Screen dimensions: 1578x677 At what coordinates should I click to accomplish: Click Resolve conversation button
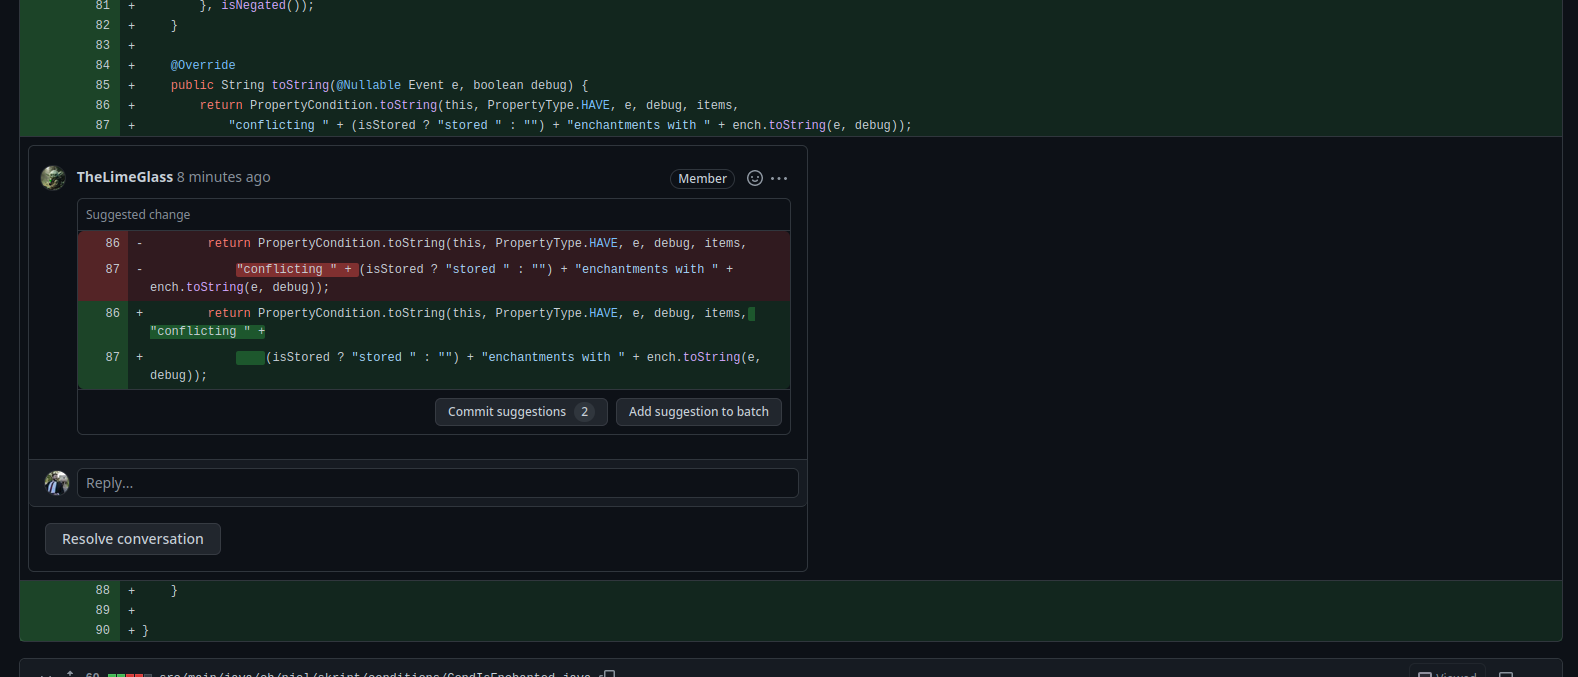(x=133, y=539)
